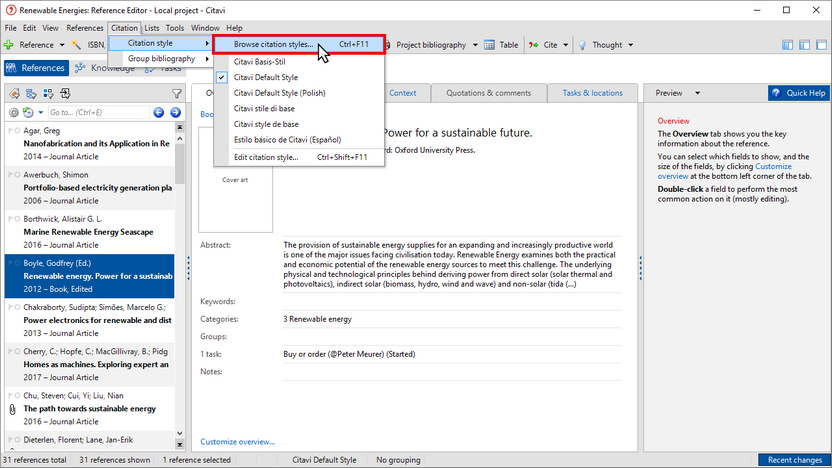The height and width of the screenshot is (468, 832).
Task: Click the References books icon
Action: (11, 68)
